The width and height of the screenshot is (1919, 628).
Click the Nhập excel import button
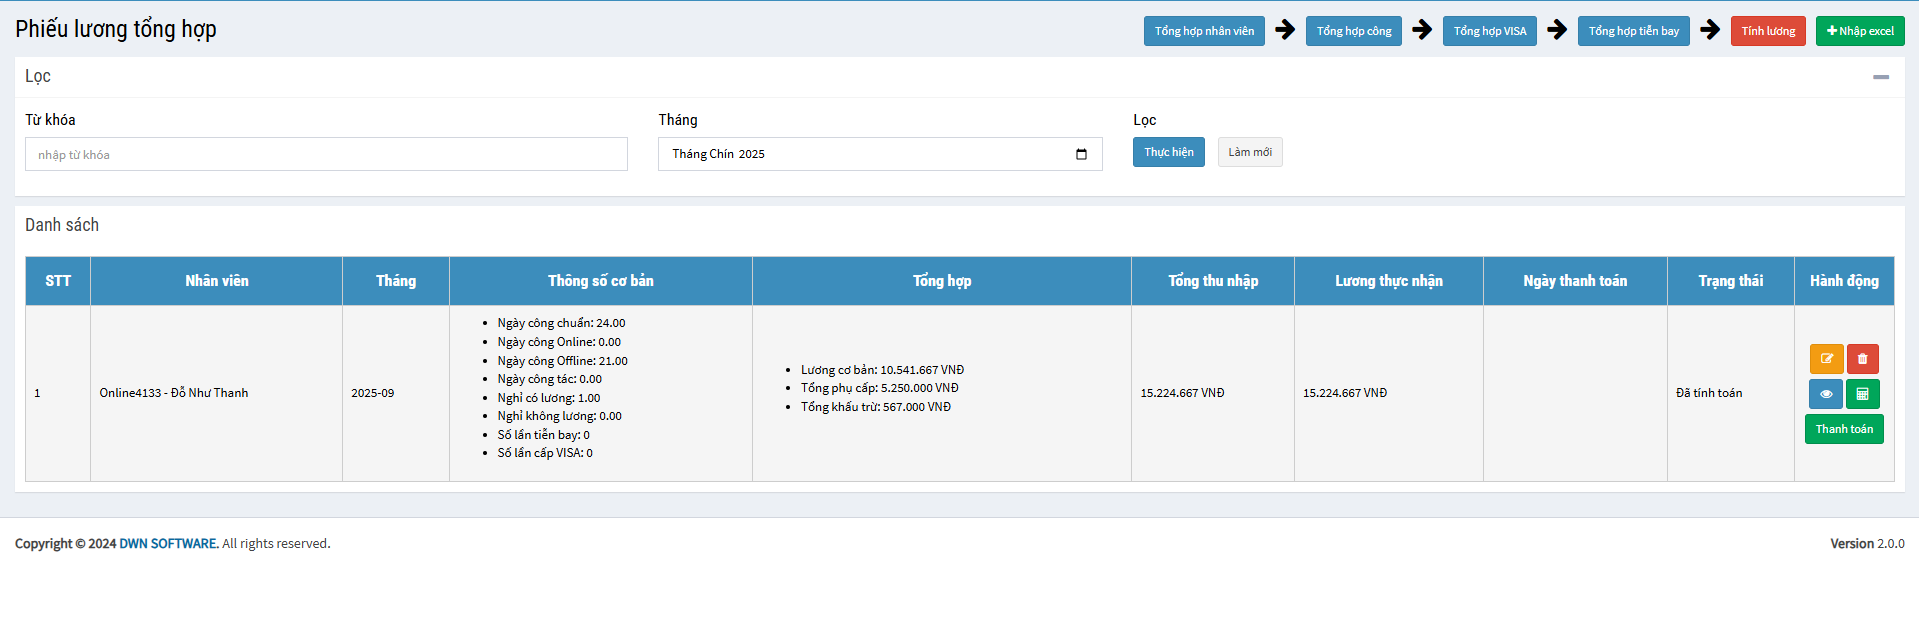pos(1859,31)
